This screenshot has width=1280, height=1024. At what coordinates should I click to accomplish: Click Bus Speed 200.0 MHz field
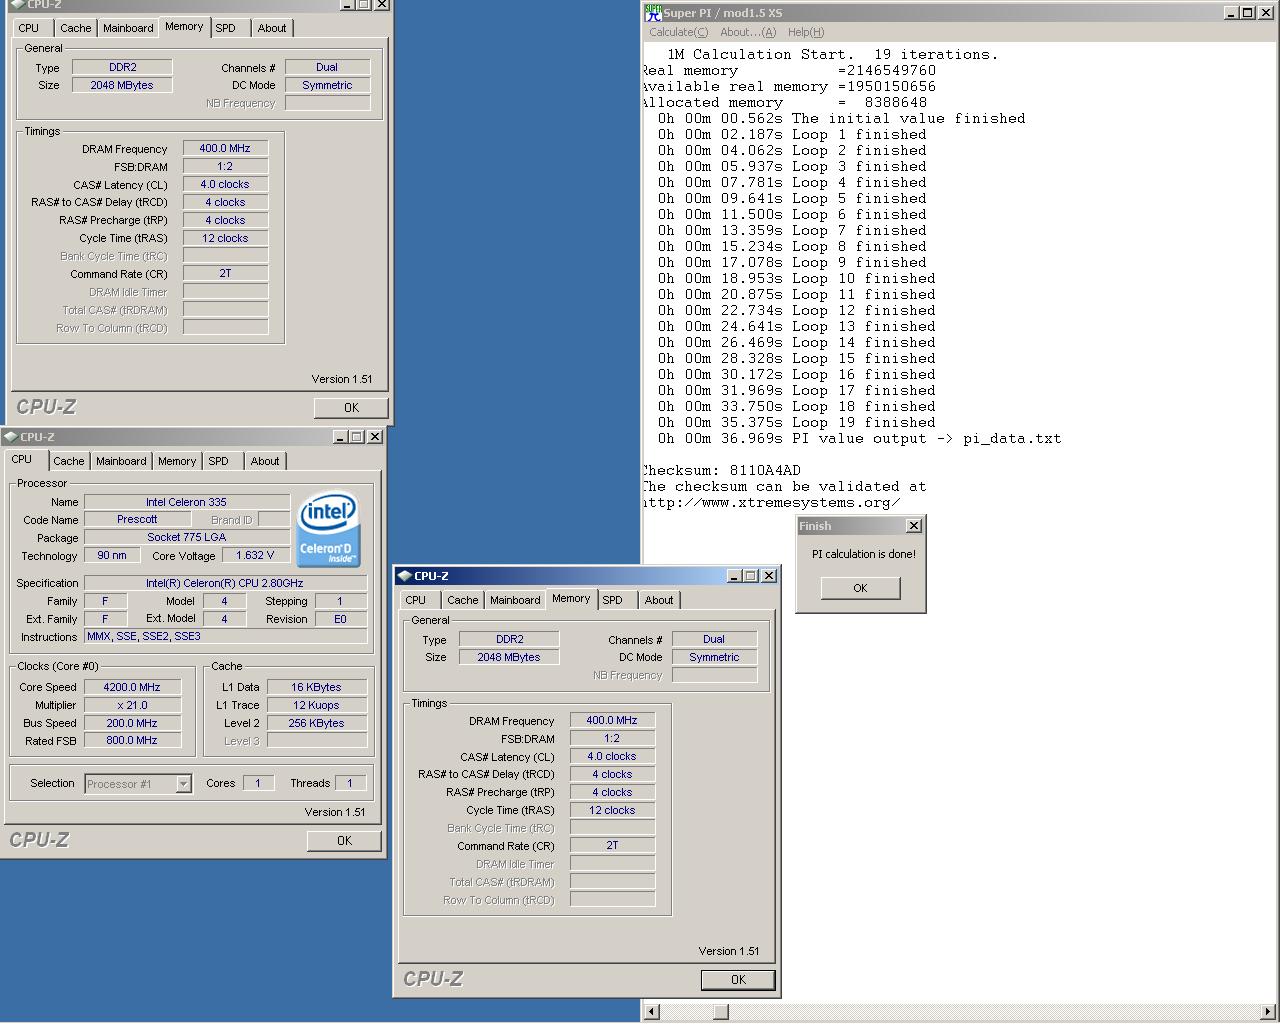click(132, 723)
